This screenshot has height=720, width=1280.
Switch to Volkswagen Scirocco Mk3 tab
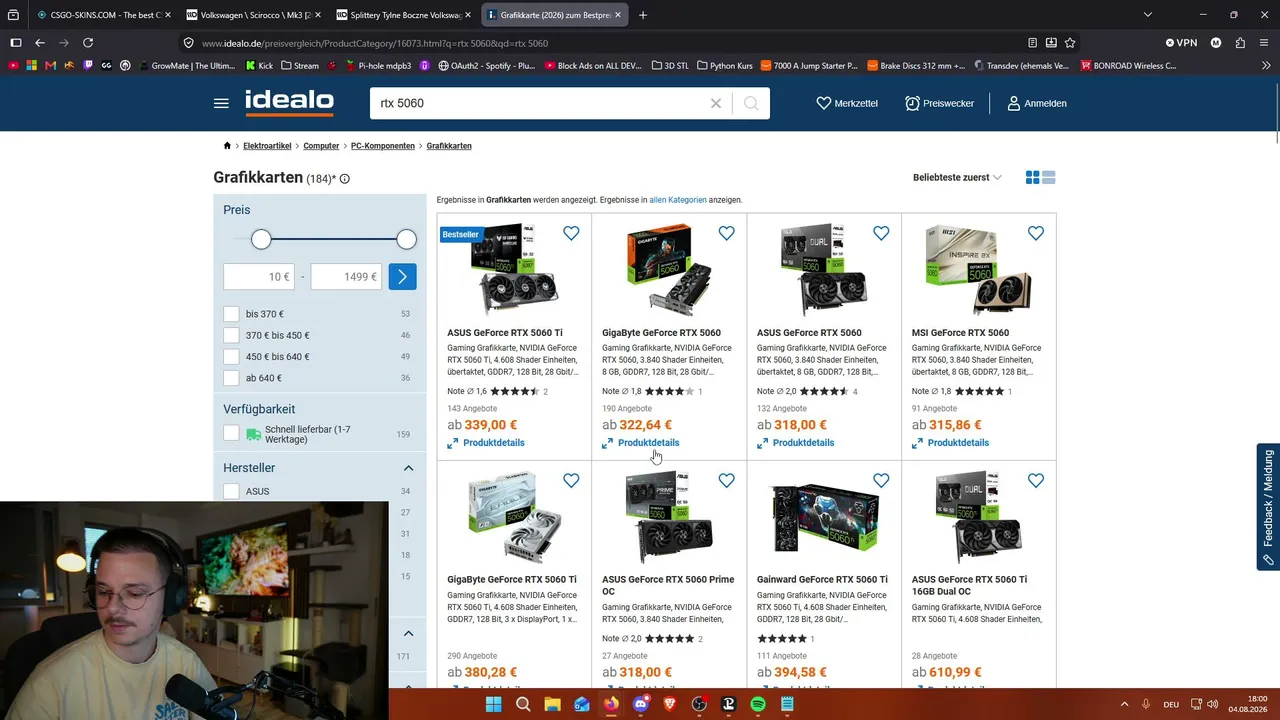click(253, 15)
